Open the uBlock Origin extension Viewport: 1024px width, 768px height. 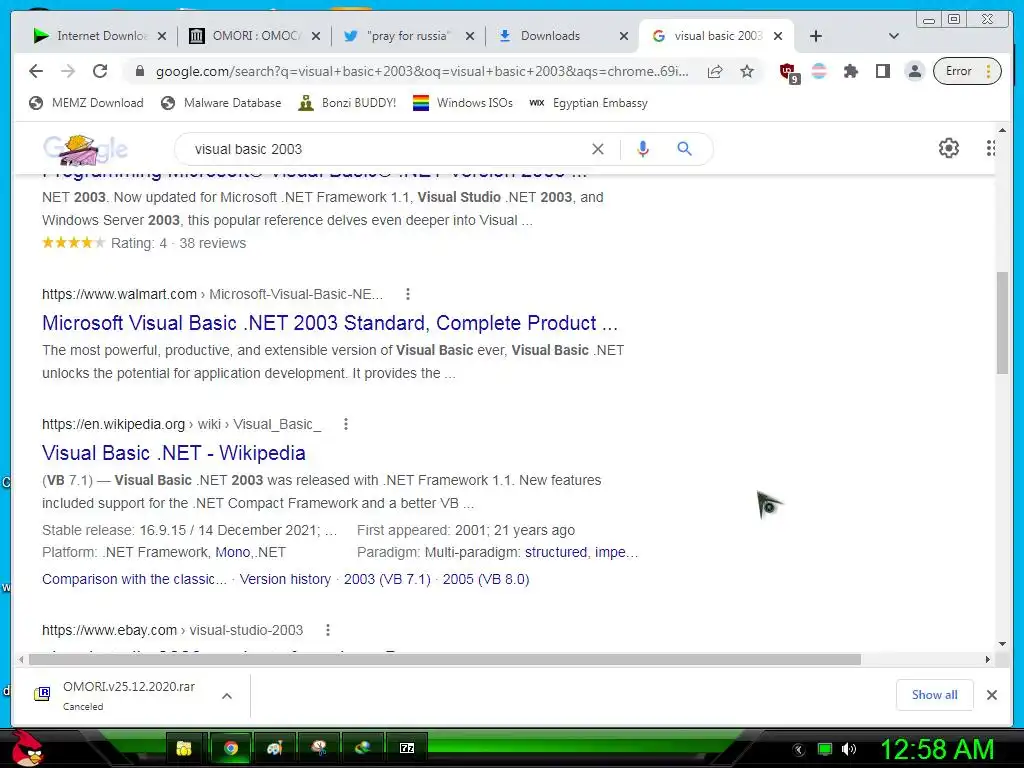(x=789, y=72)
